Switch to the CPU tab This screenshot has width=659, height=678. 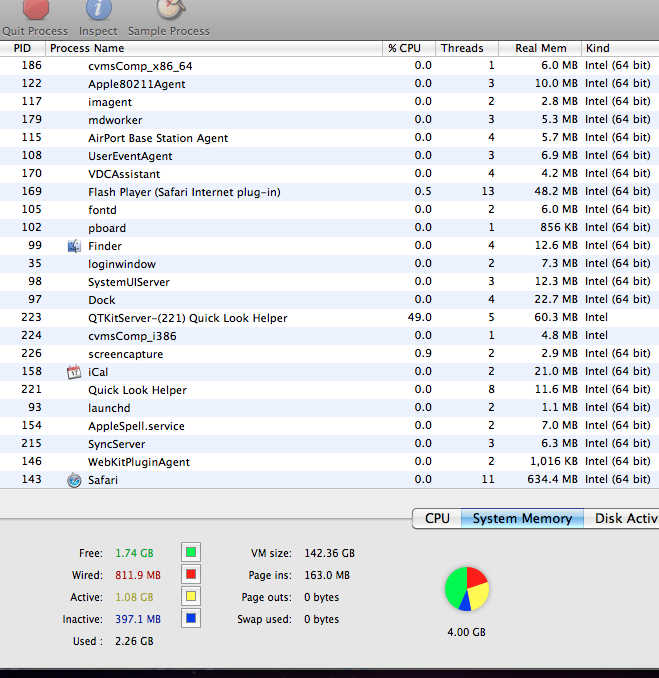pyautogui.click(x=437, y=518)
